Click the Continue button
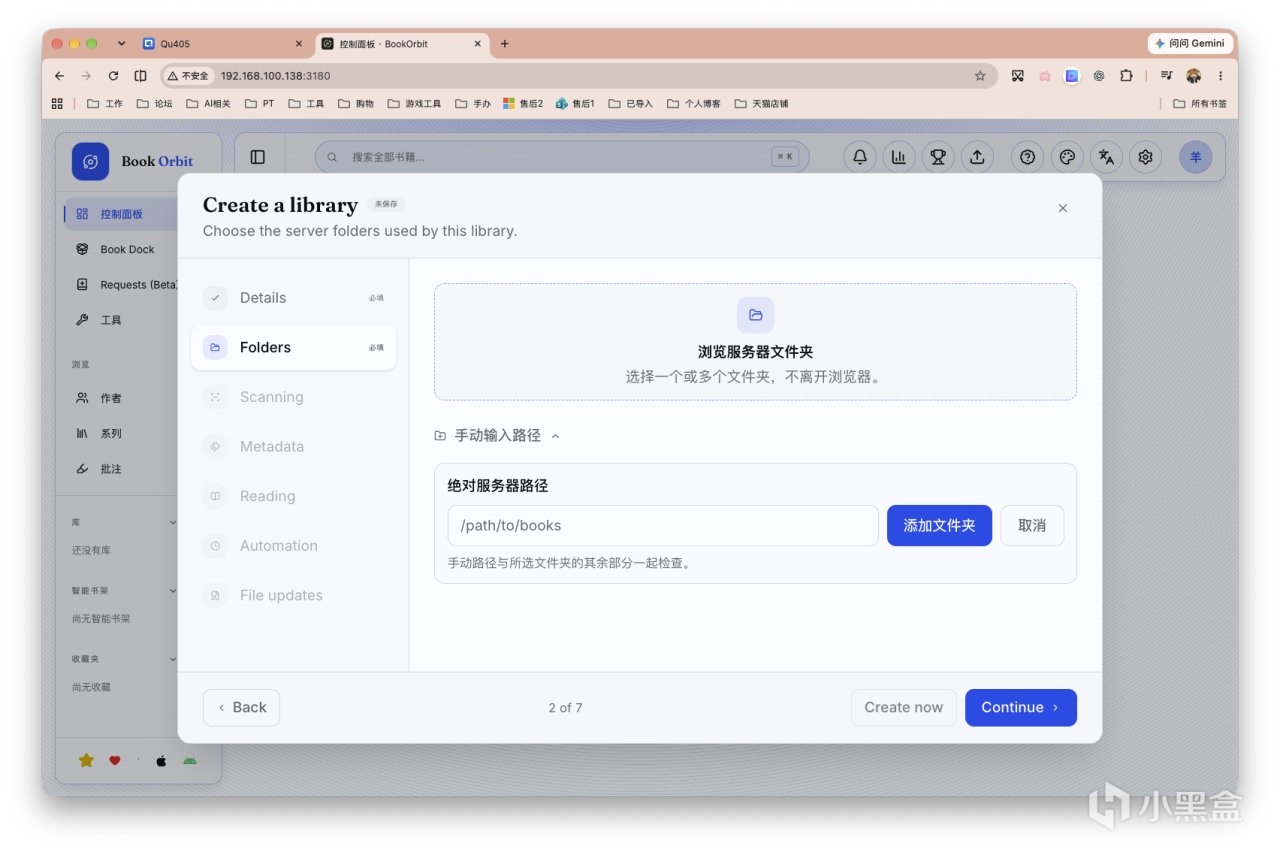The width and height of the screenshot is (1280, 852). click(x=1020, y=707)
